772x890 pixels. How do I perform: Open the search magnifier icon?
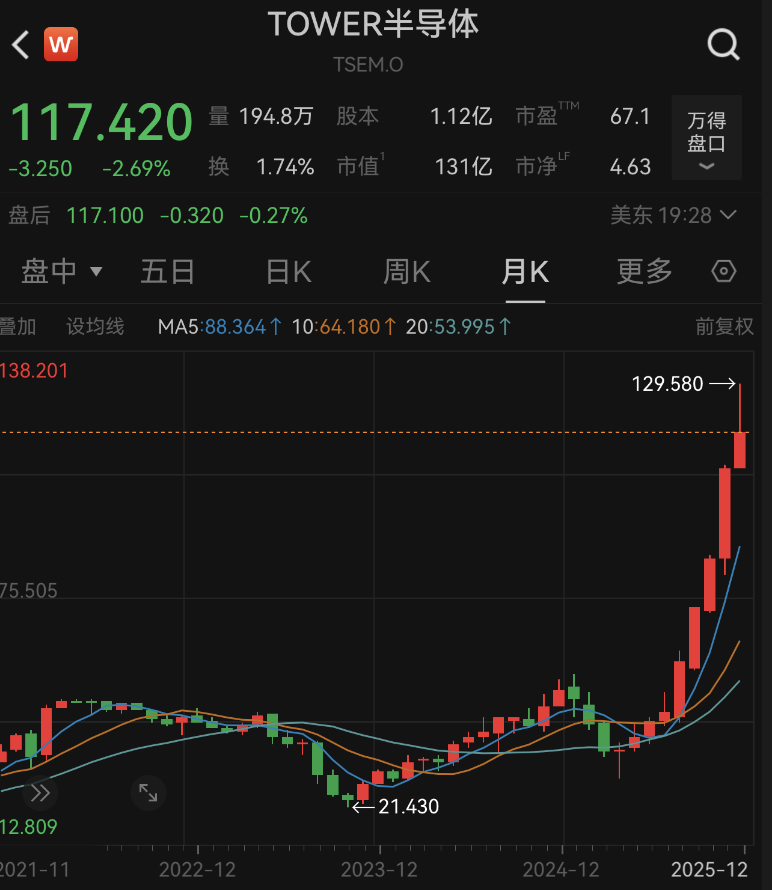tap(722, 44)
